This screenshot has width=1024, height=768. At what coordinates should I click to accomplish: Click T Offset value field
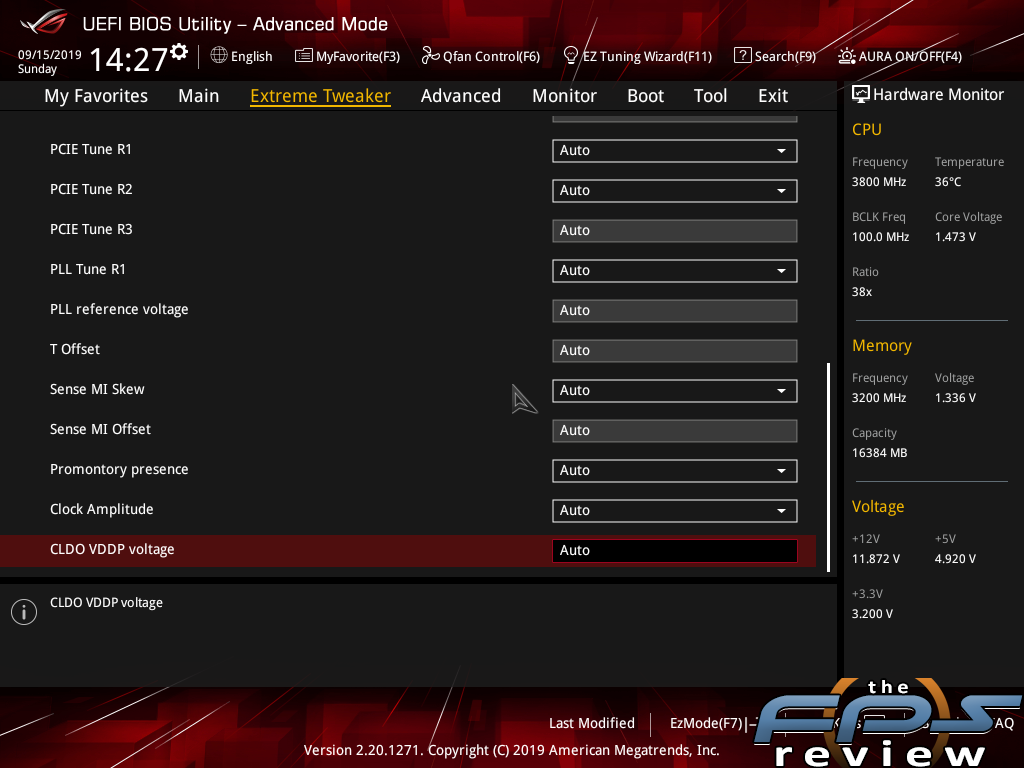[x=675, y=351]
